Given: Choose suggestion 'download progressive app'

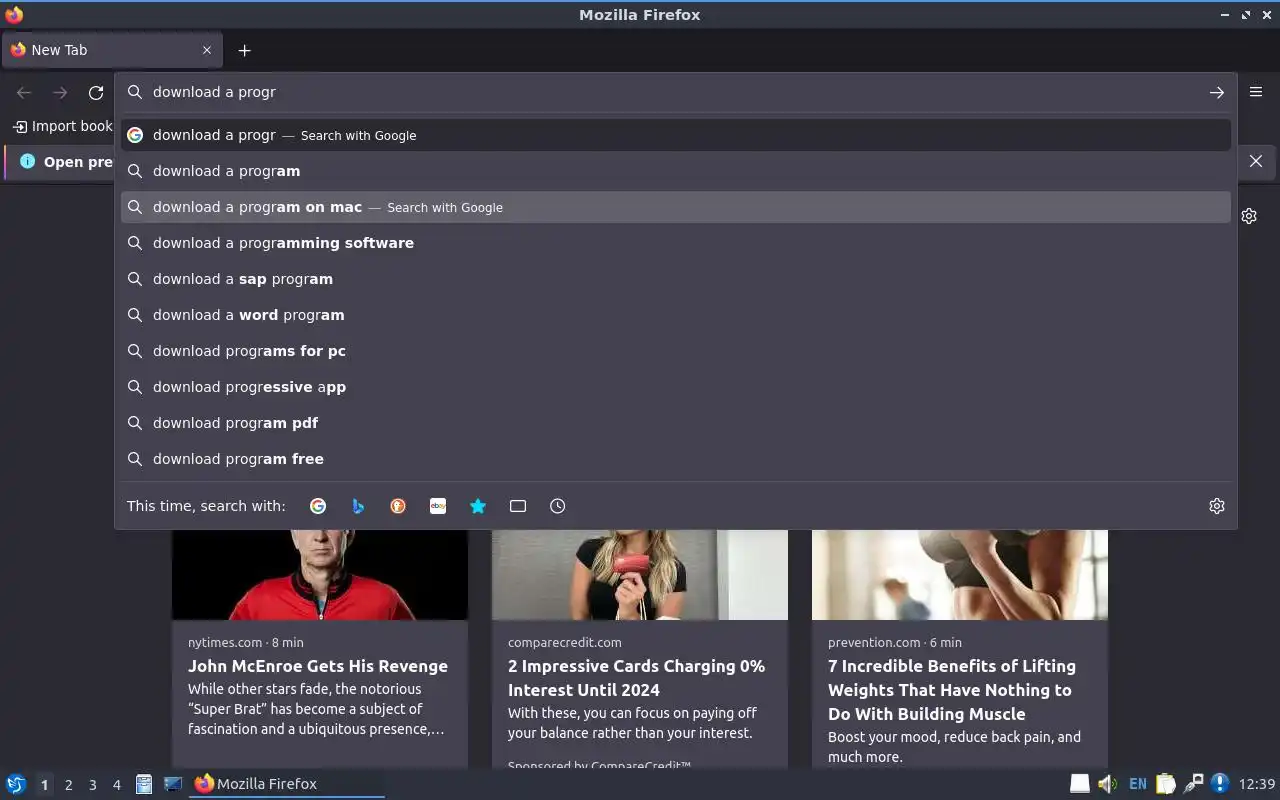Looking at the screenshot, I should [x=676, y=387].
